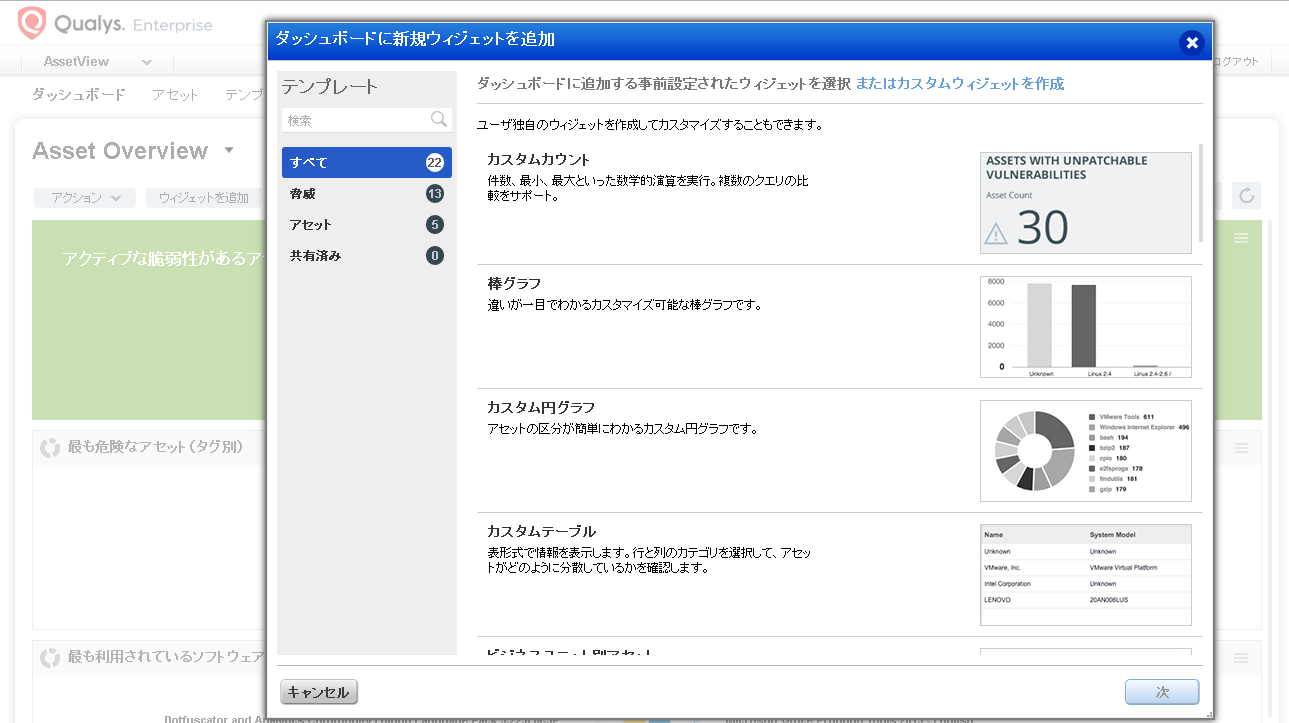
Task: Select the アセット template category
Action: 367,224
